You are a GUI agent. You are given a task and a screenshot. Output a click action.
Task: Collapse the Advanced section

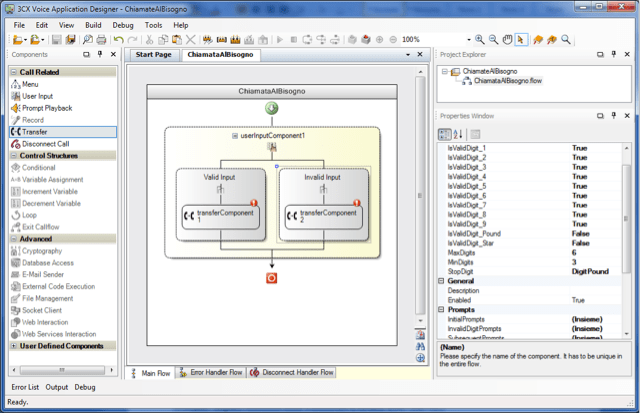click(13, 239)
